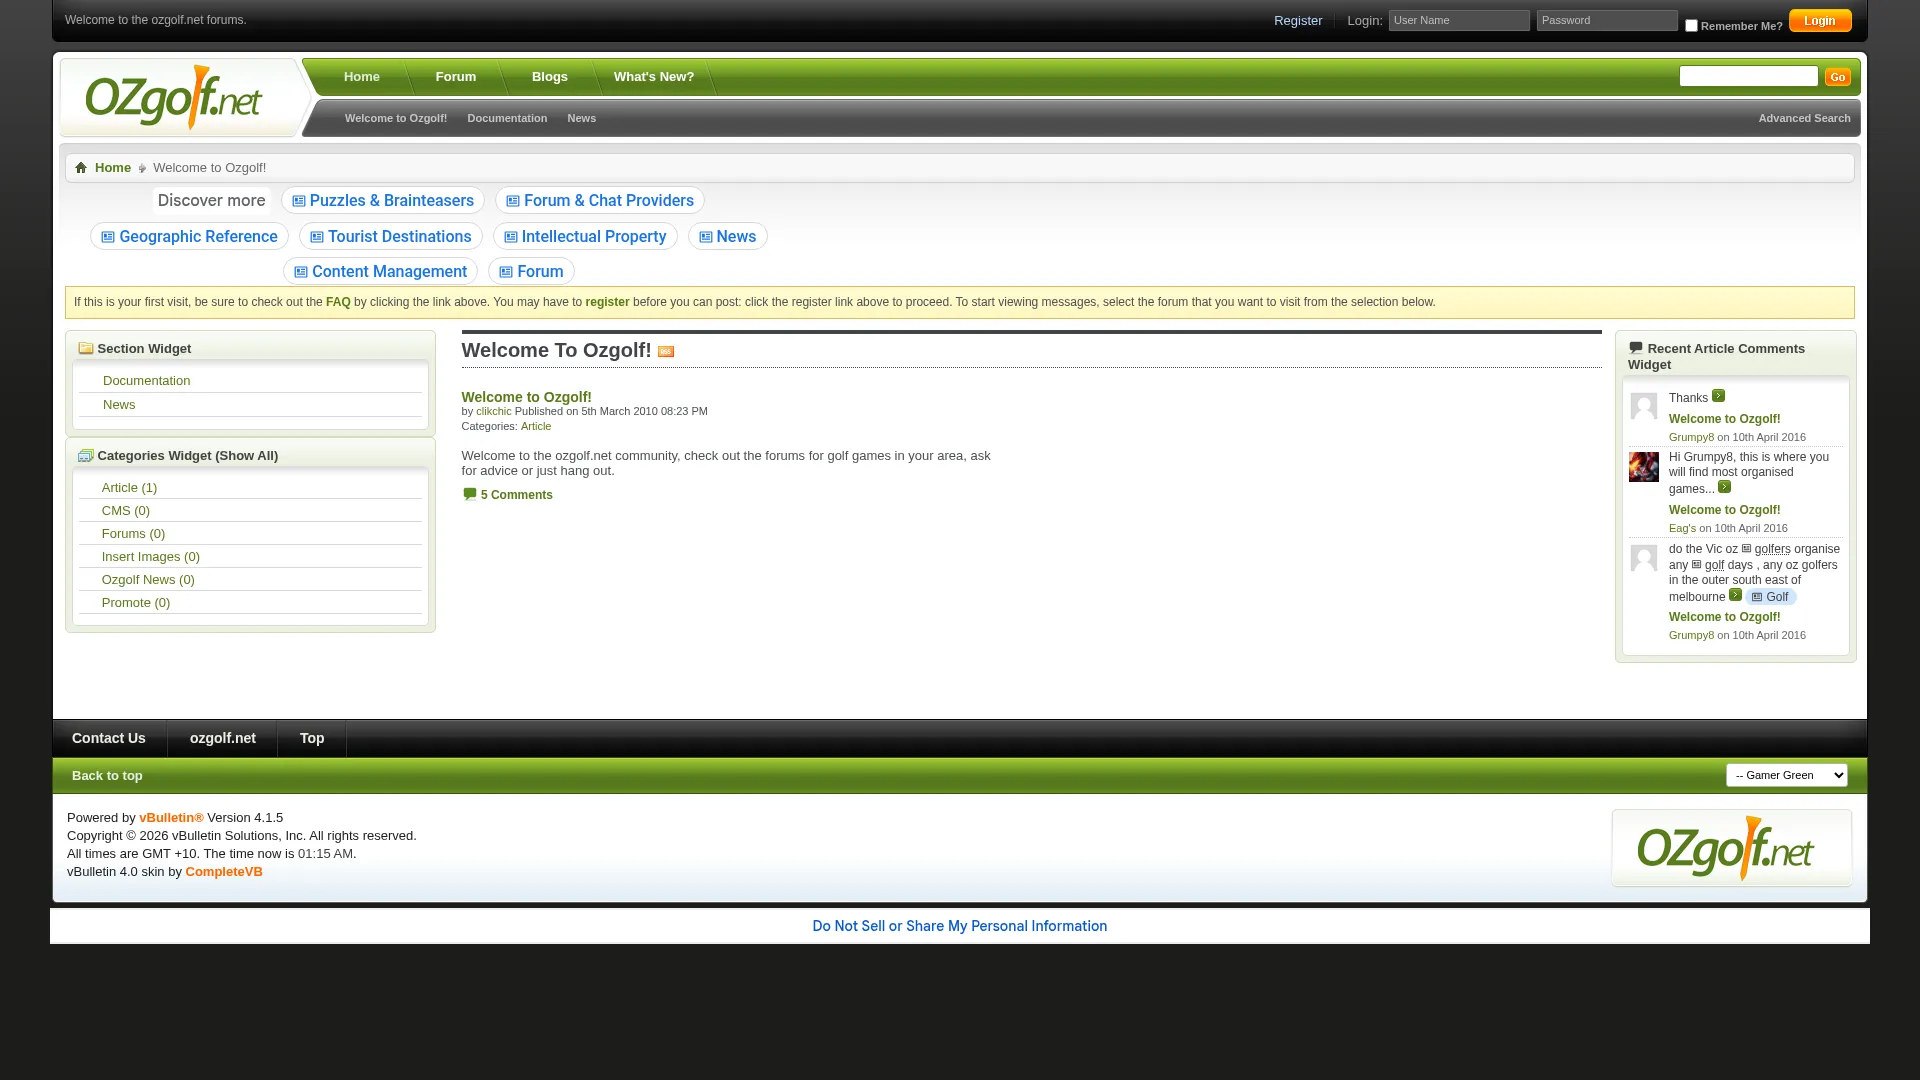
Task: Open the vBulletin® link in footer
Action: pyautogui.click(x=171, y=818)
